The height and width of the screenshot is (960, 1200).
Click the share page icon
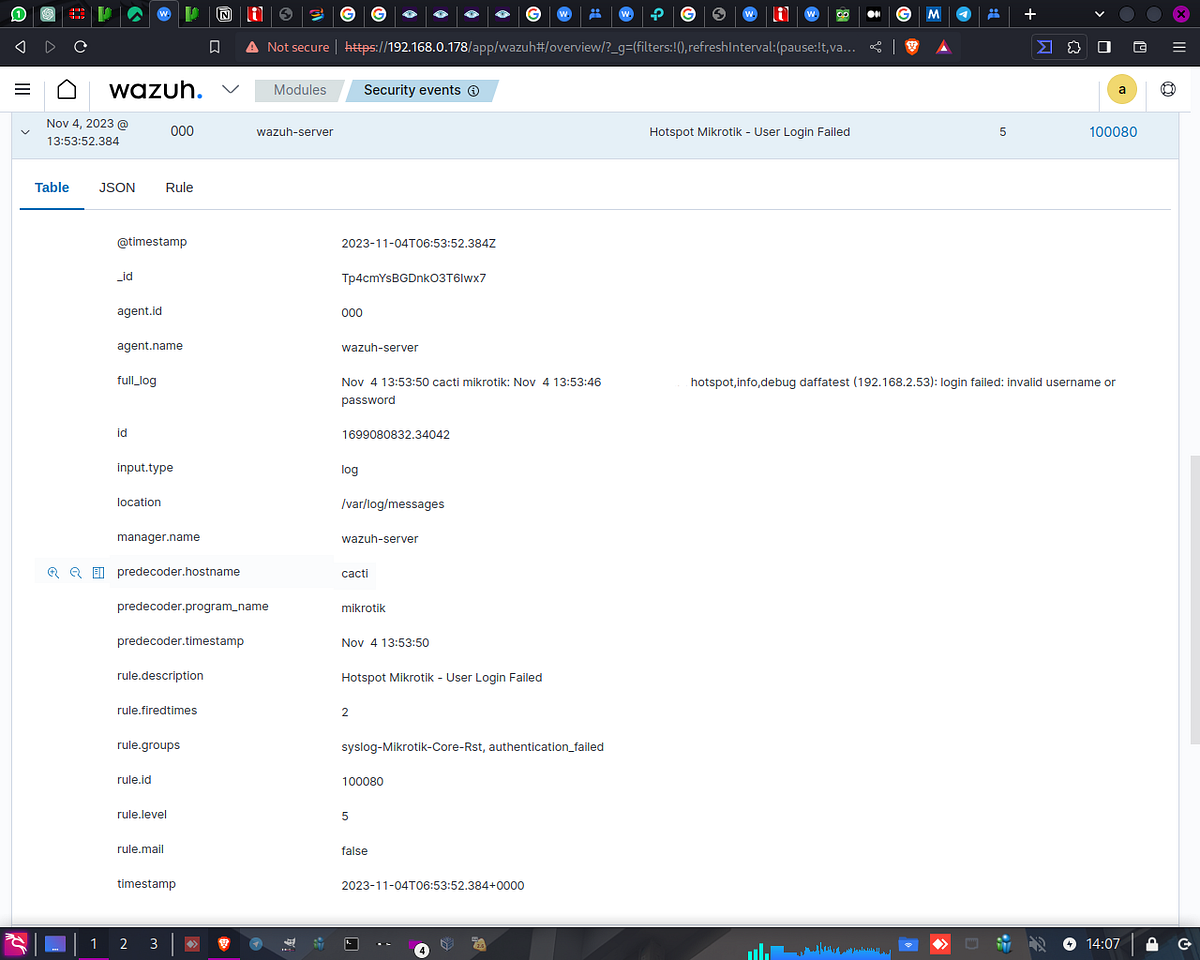pos(875,46)
